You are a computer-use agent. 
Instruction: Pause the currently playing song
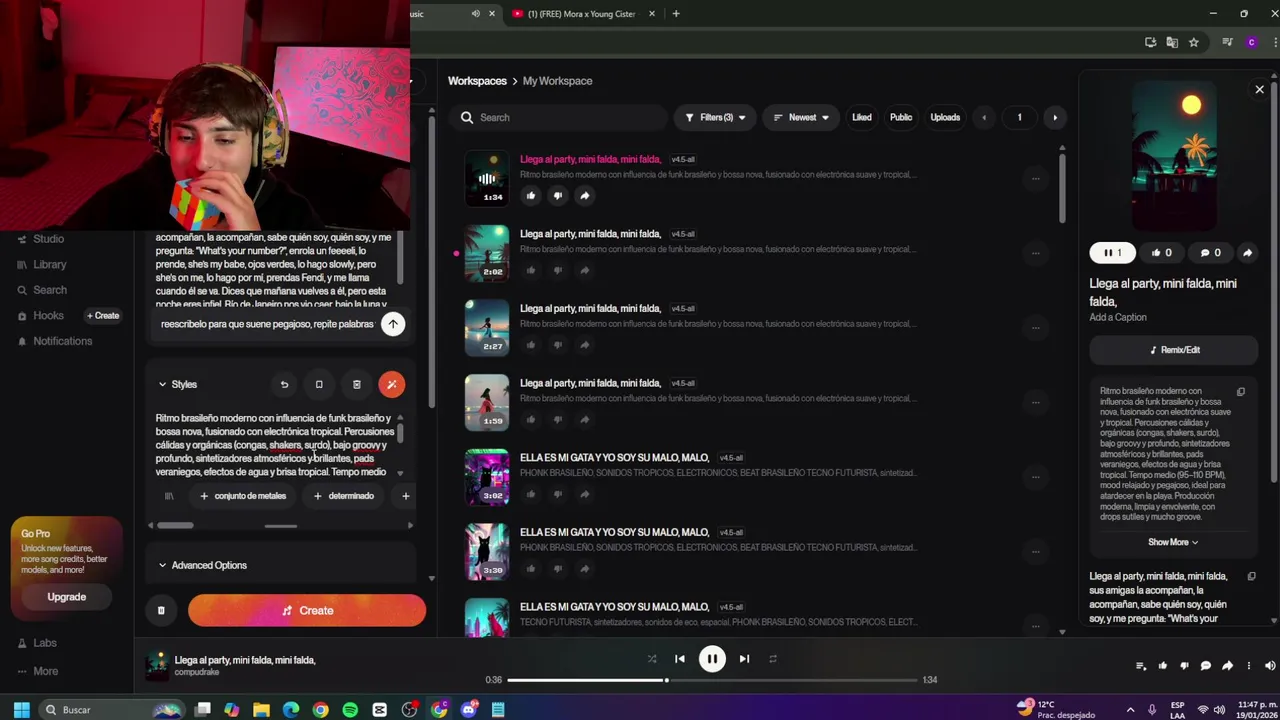click(712, 658)
